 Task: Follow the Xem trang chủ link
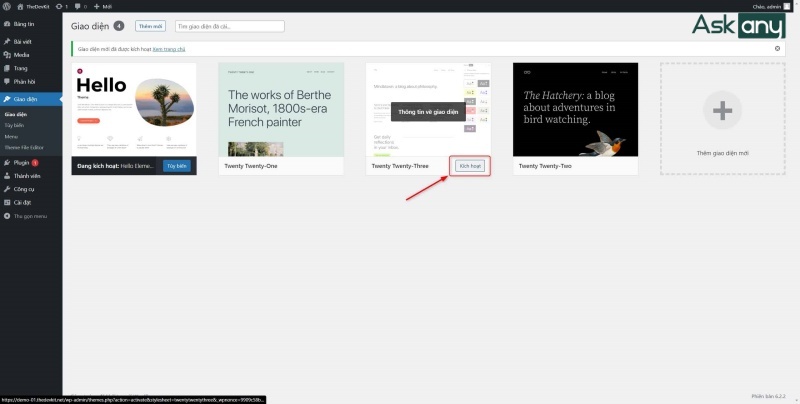click(169, 49)
